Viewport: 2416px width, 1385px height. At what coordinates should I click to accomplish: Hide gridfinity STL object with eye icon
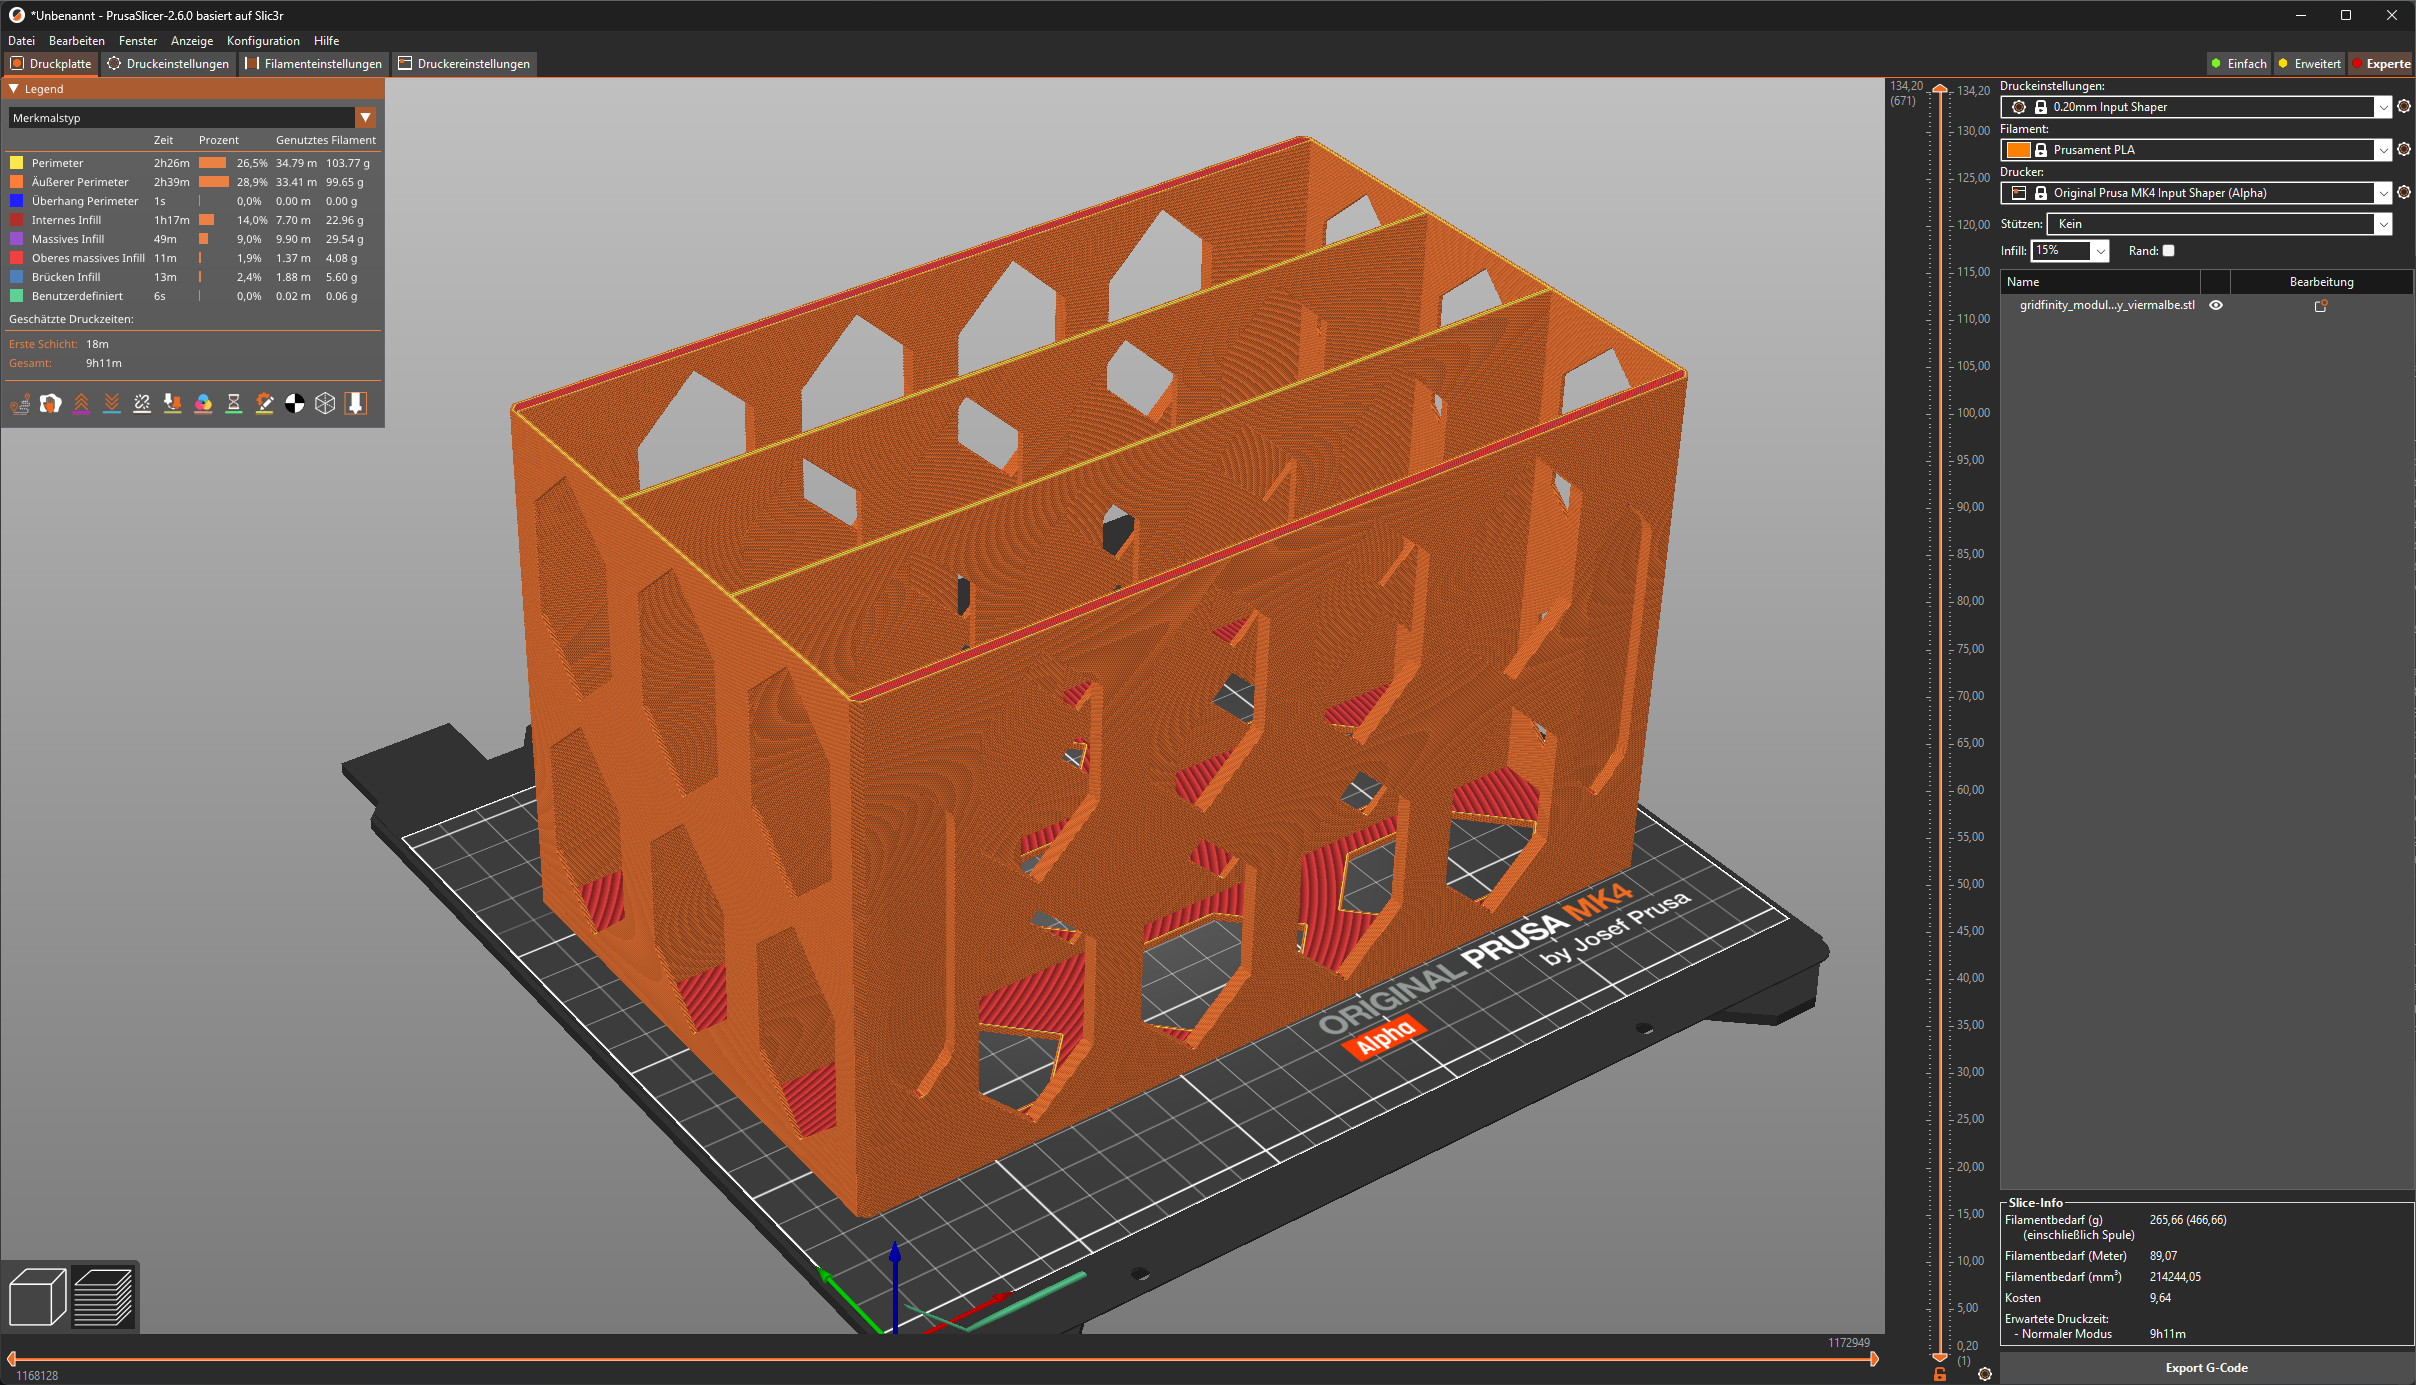coord(2216,306)
